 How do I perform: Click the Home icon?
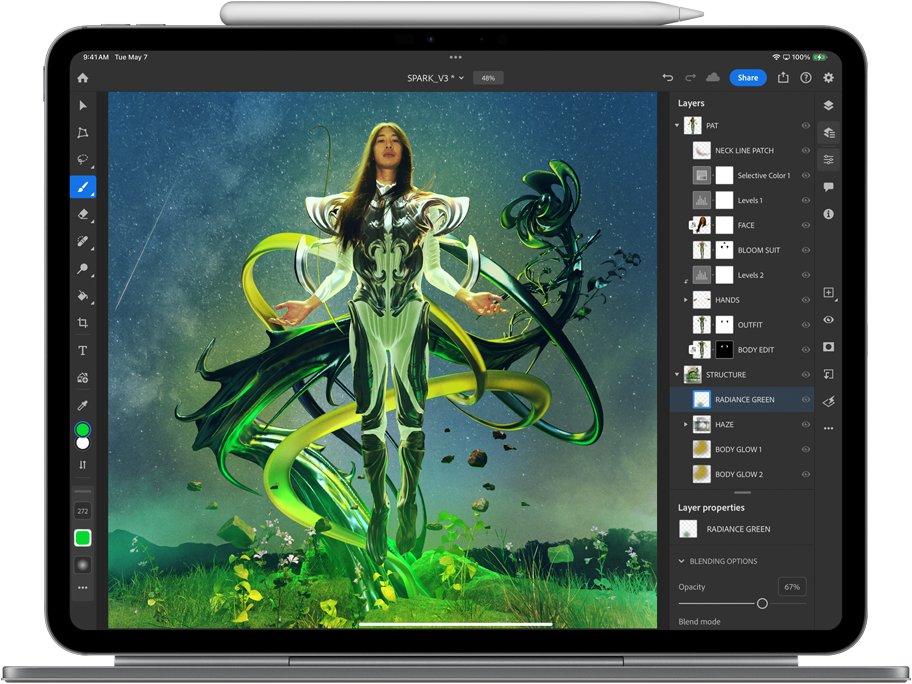coord(83,78)
